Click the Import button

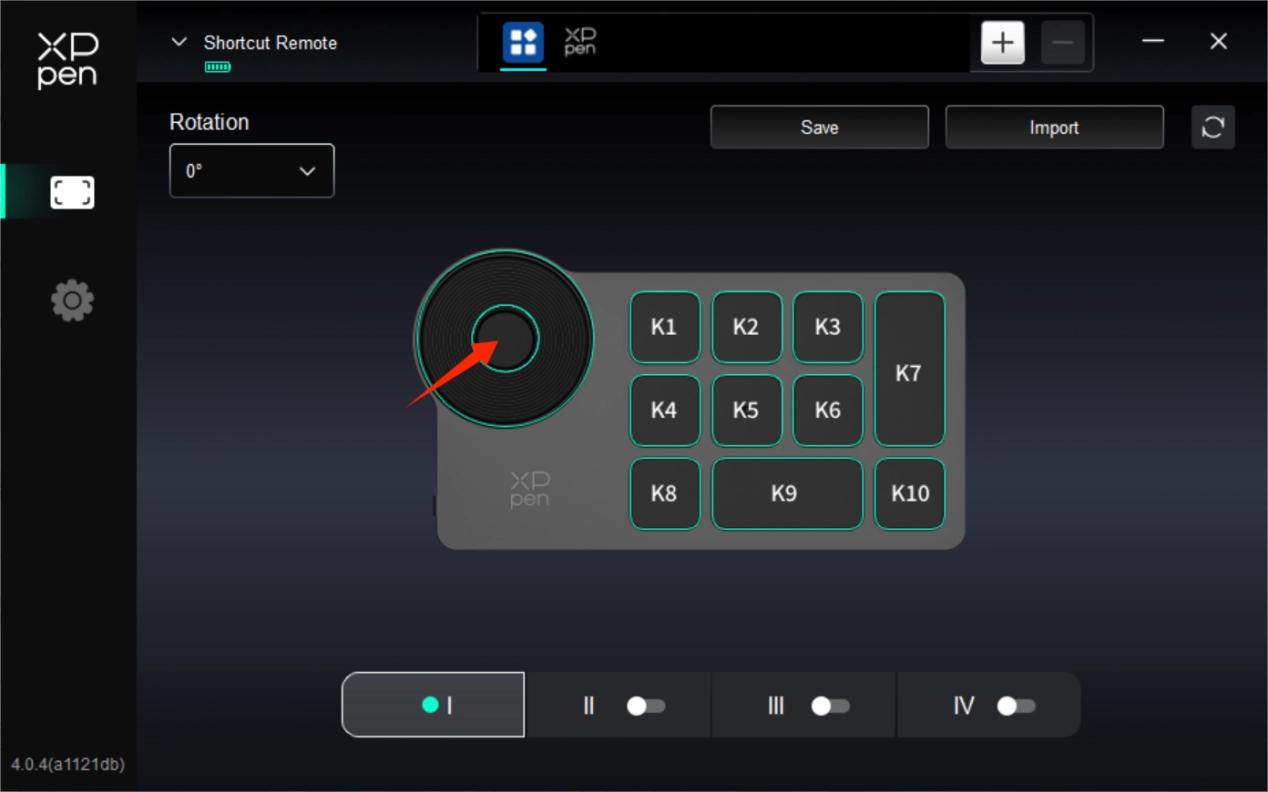click(x=1054, y=128)
